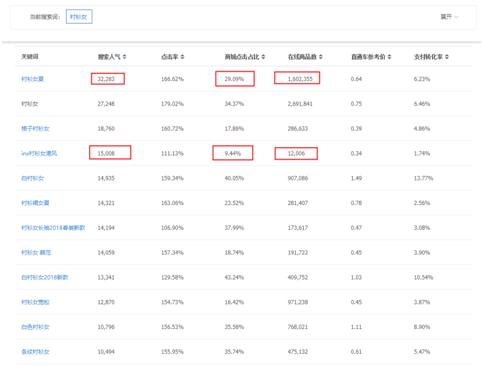Open keyword link with 14,321 search popularity

pos(35,203)
